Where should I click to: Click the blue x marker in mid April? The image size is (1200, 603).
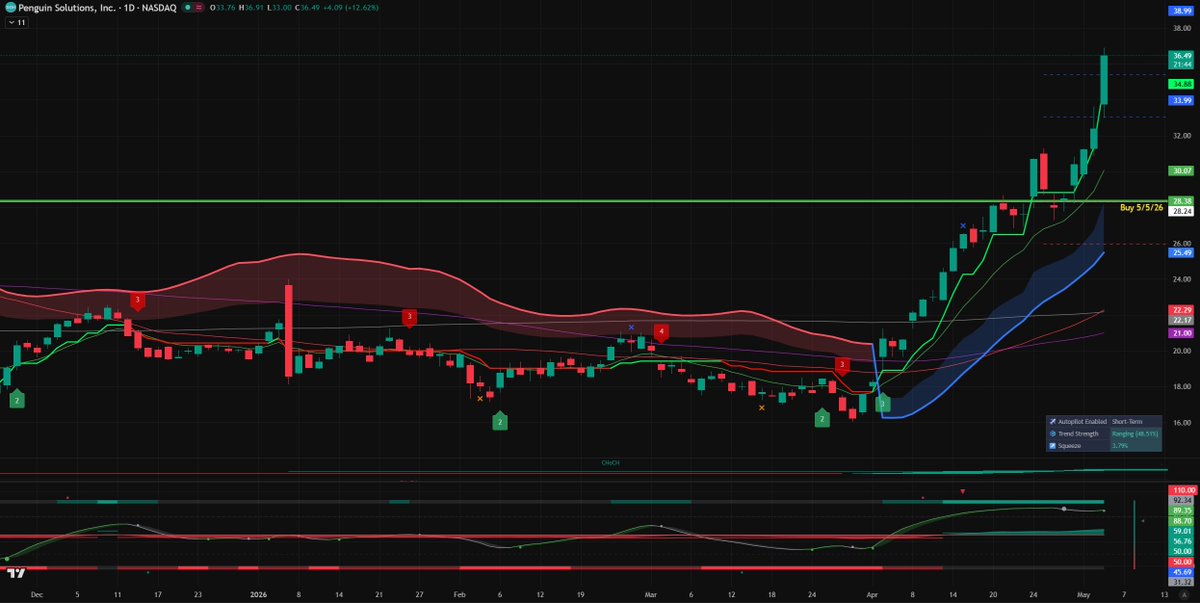(963, 226)
